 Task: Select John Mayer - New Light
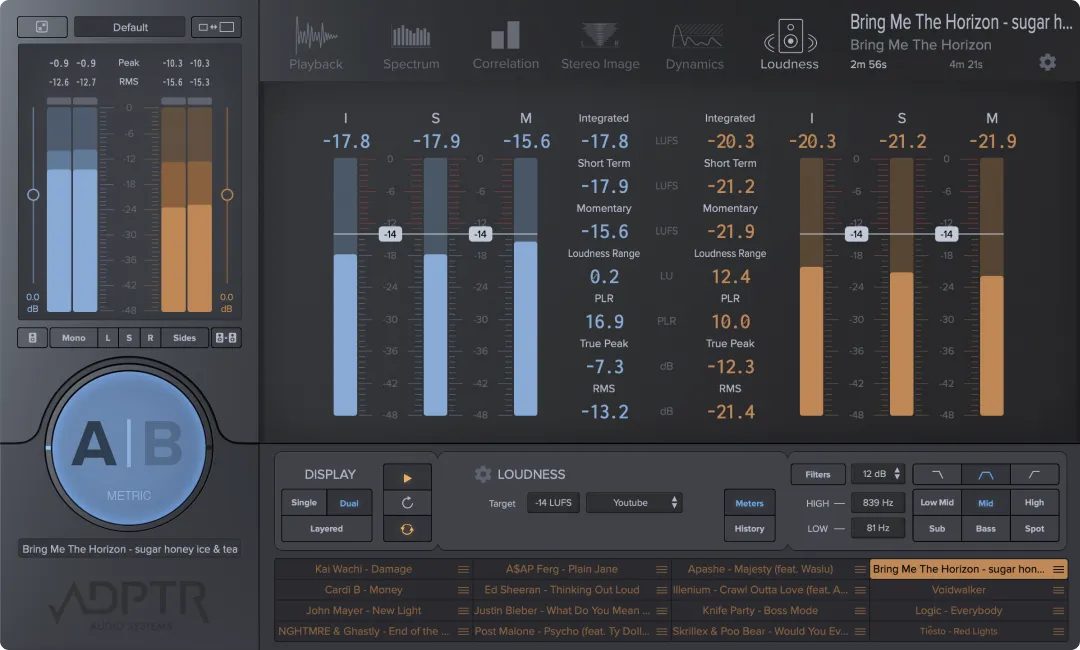[364, 610]
